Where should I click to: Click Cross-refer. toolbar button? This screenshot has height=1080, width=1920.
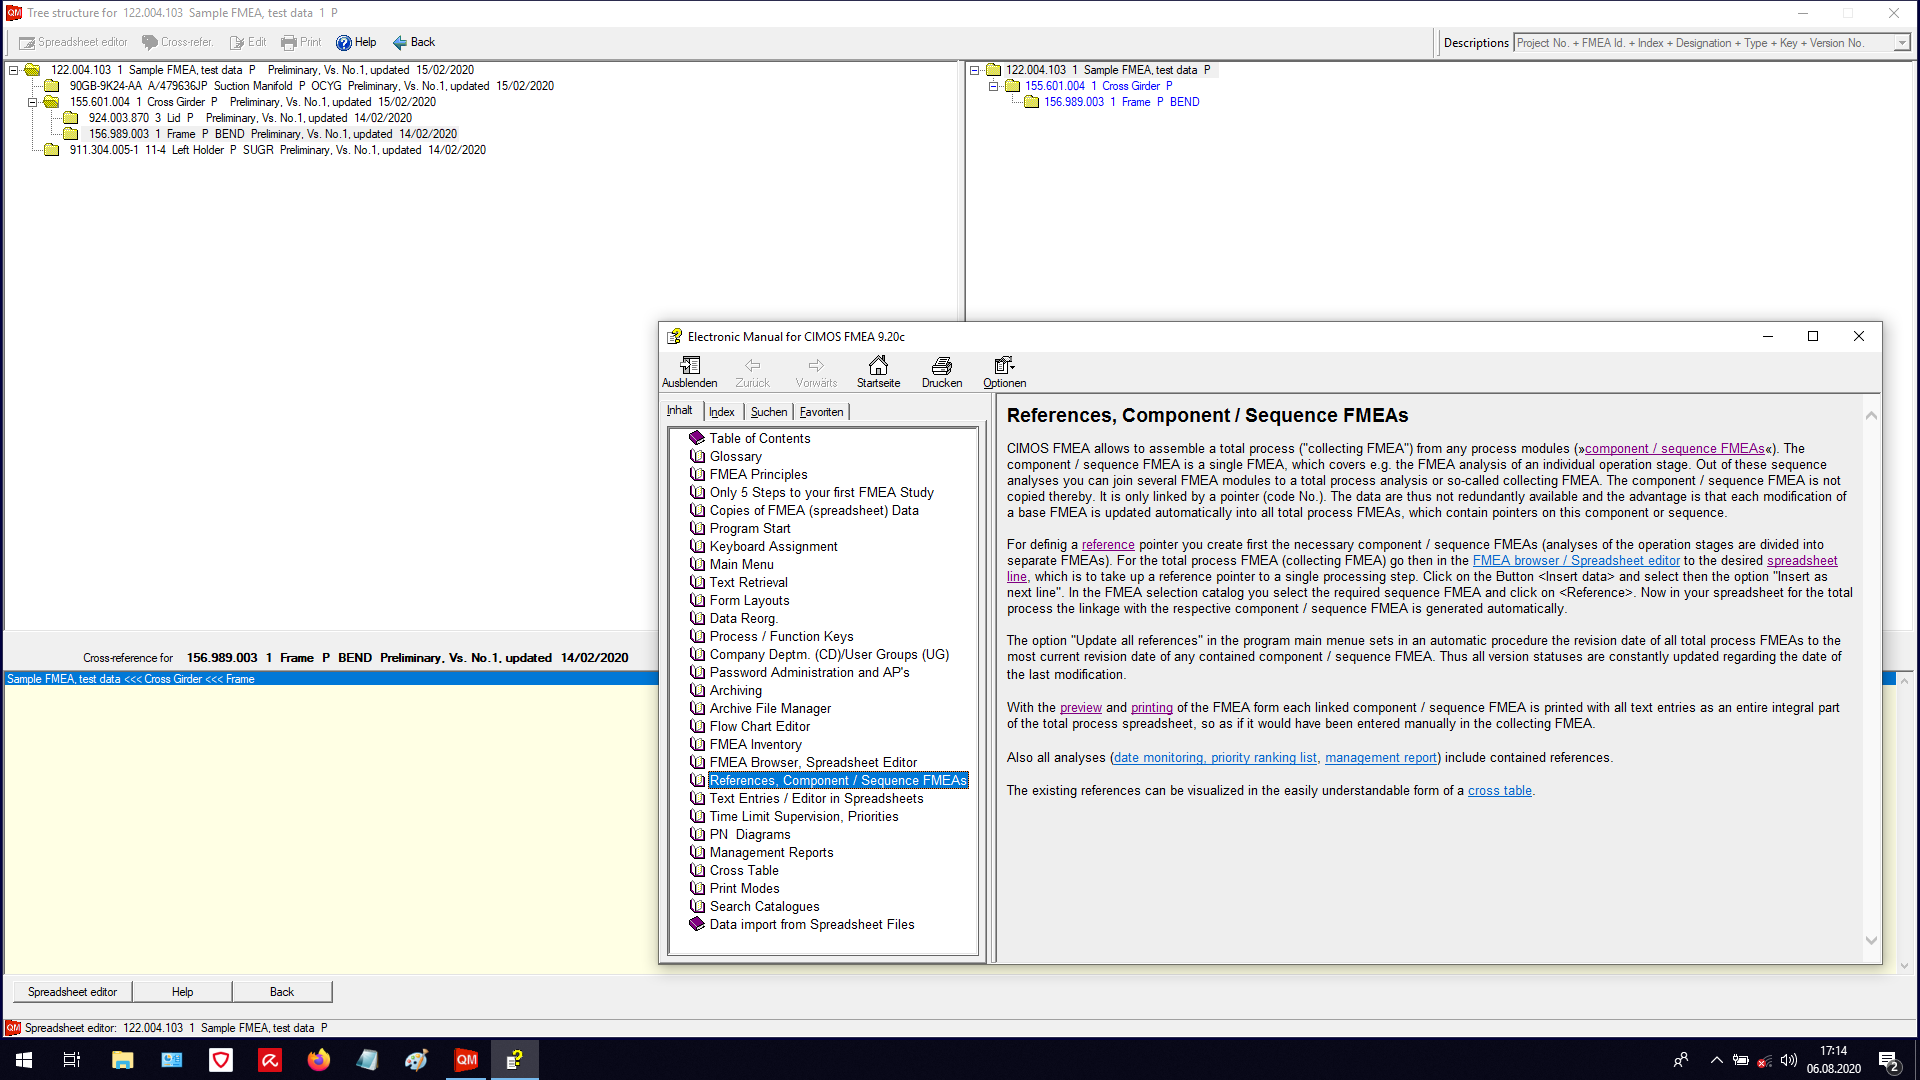(177, 42)
